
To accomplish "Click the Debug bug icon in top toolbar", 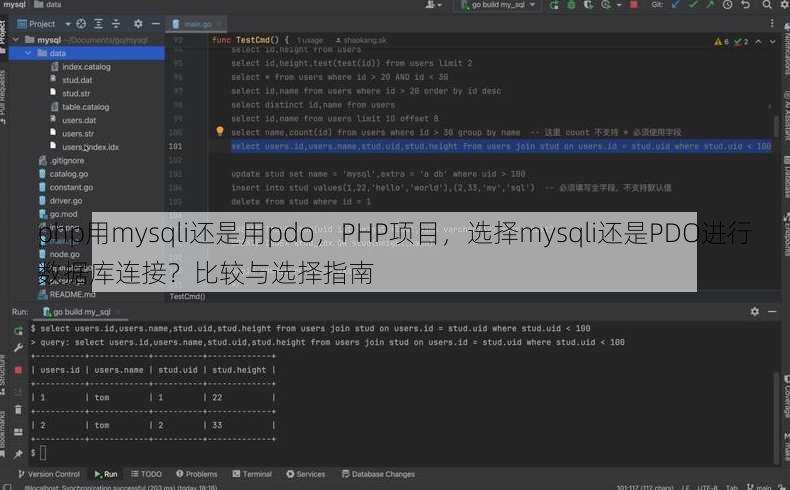I will click(x=571, y=5).
